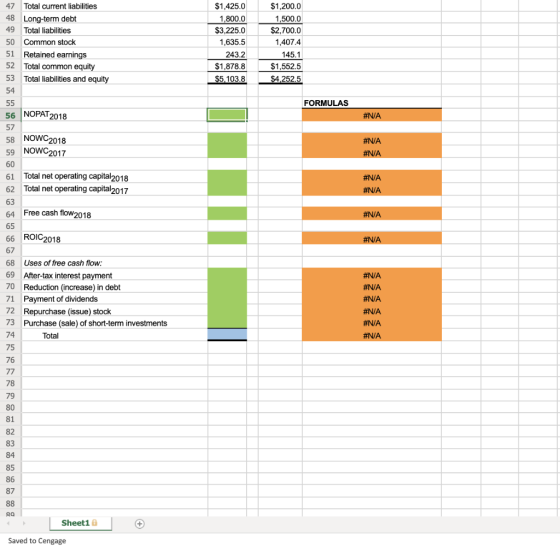Viewport: 560px width, 546px height.
Task: Click #N/A formula cell in row 62
Action: tap(371, 189)
